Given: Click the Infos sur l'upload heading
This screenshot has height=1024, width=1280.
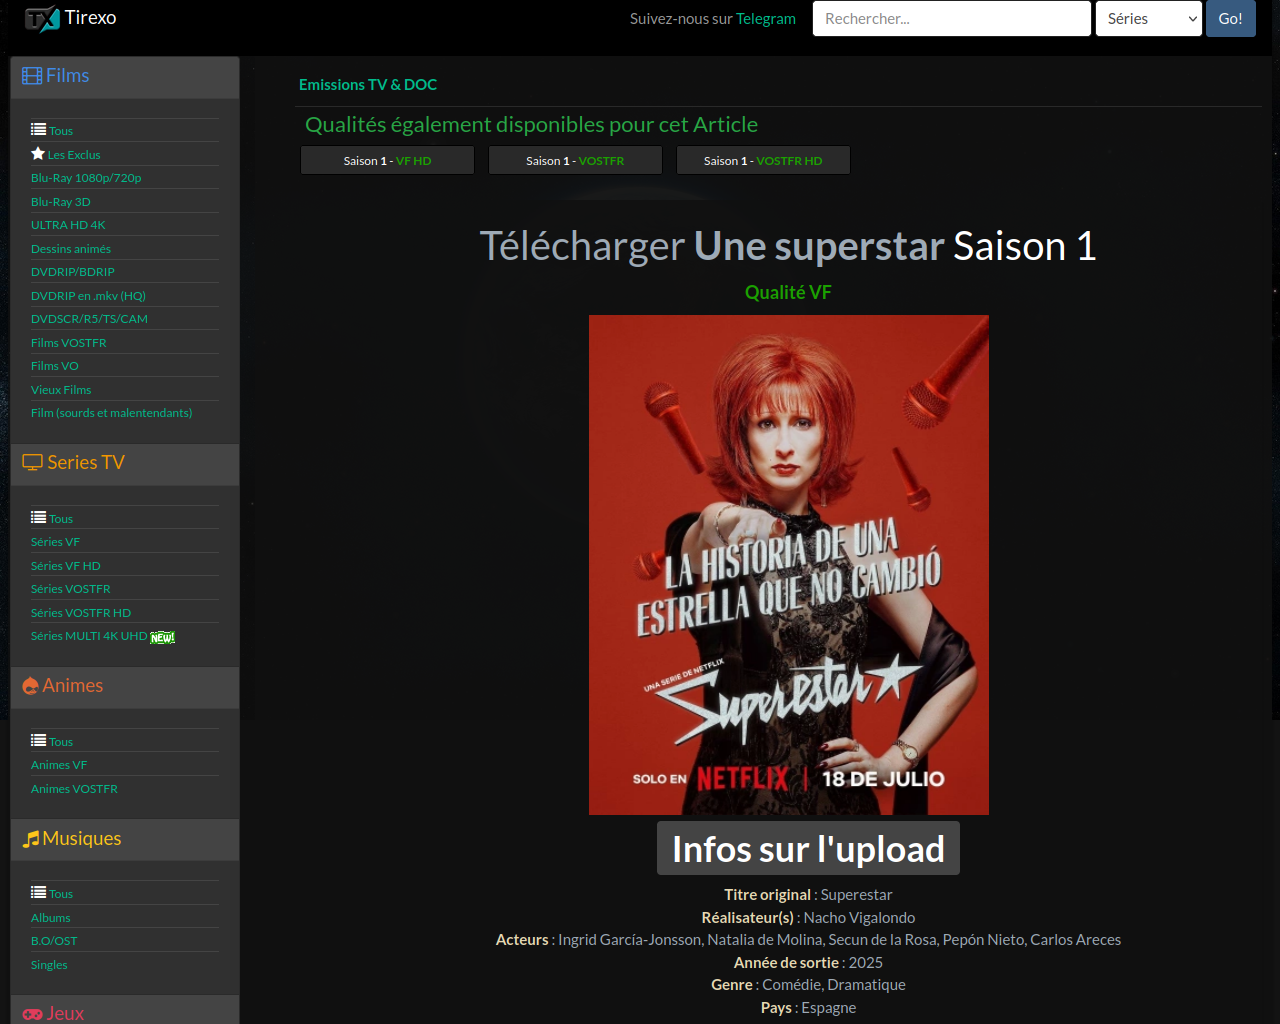Looking at the screenshot, I should (x=808, y=849).
